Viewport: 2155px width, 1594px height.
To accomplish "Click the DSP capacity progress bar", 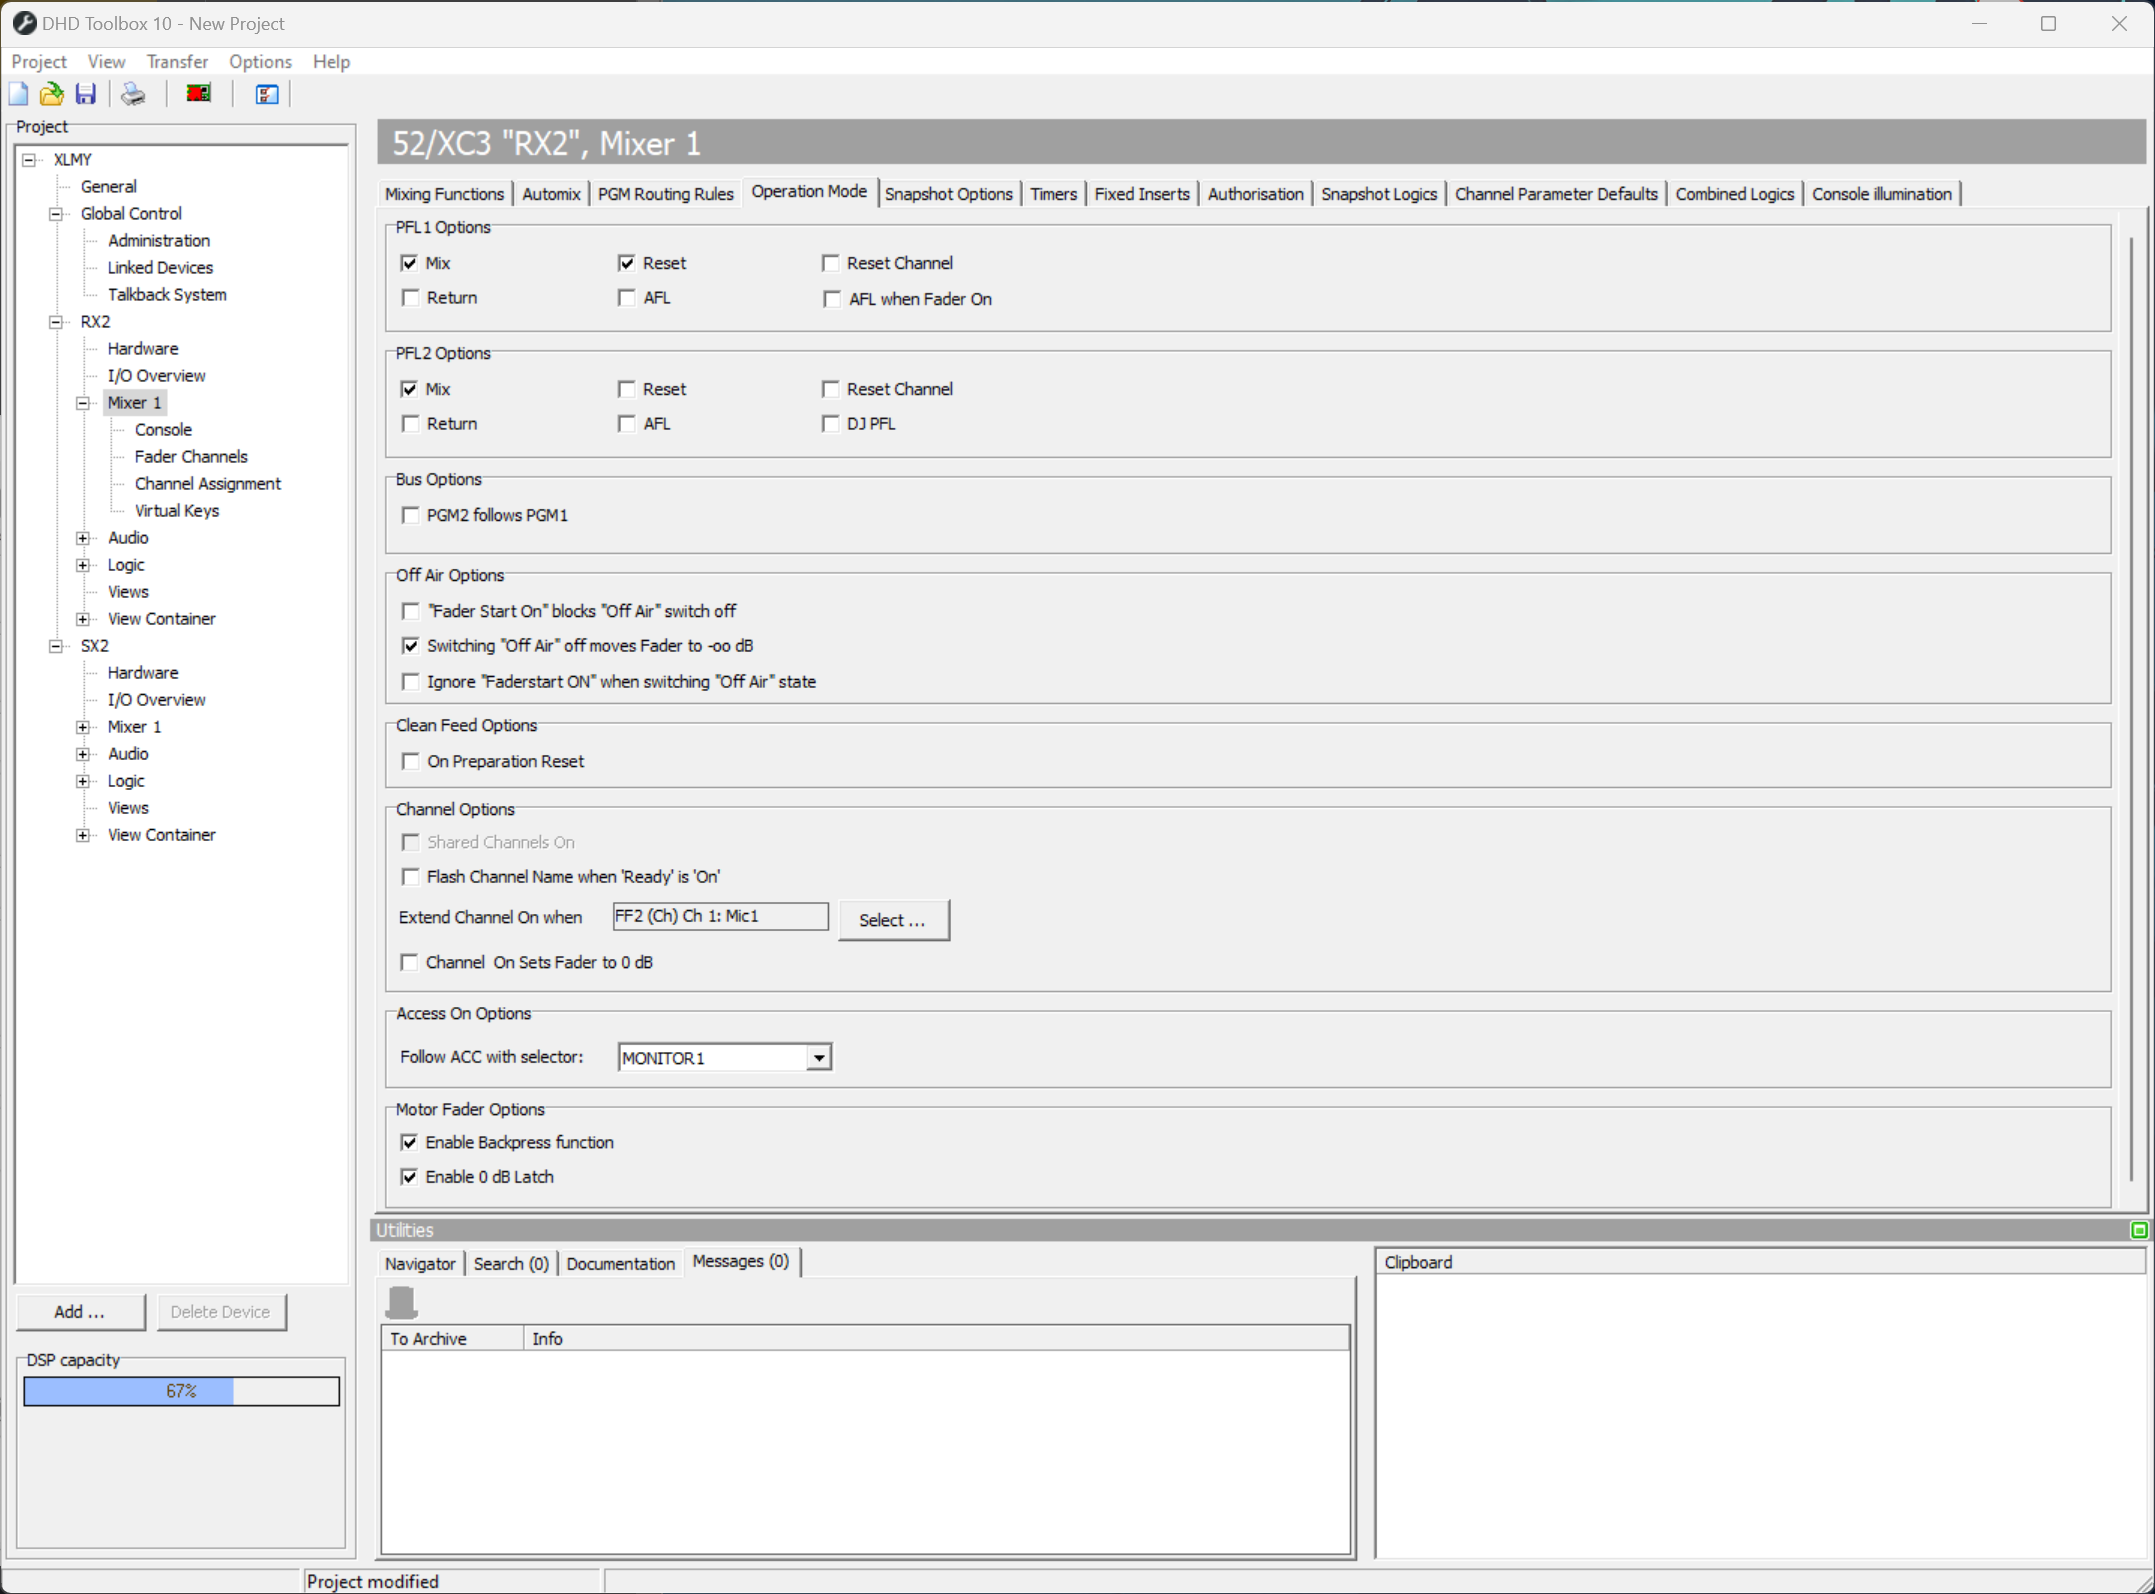I will [x=181, y=1390].
